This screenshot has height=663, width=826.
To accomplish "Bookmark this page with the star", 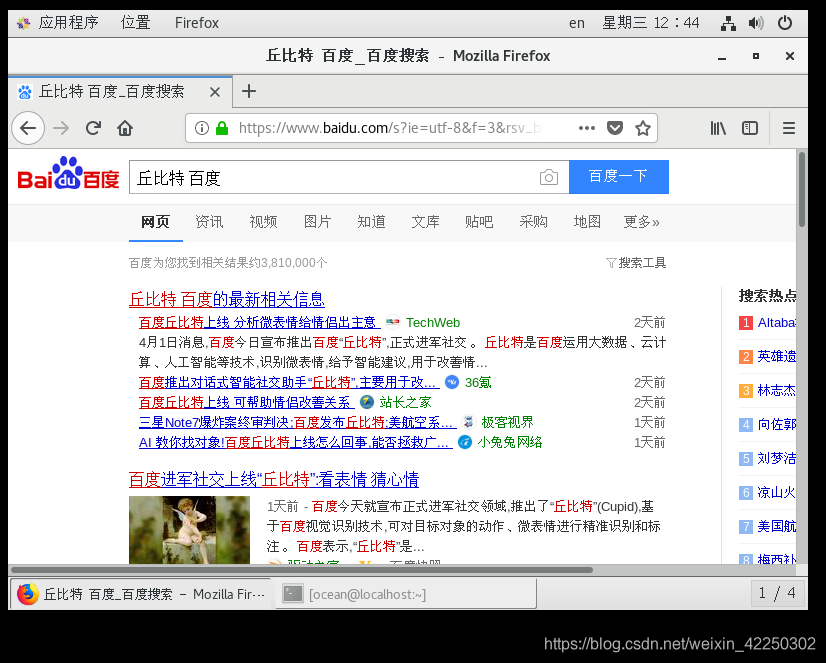I will pos(643,128).
